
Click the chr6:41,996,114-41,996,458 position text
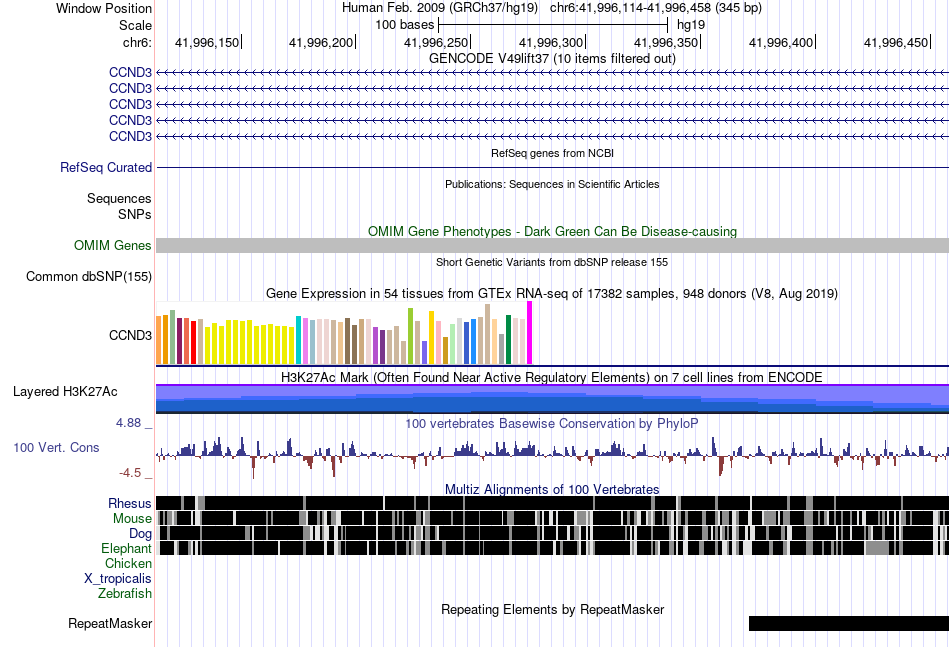(x=656, y=8)
